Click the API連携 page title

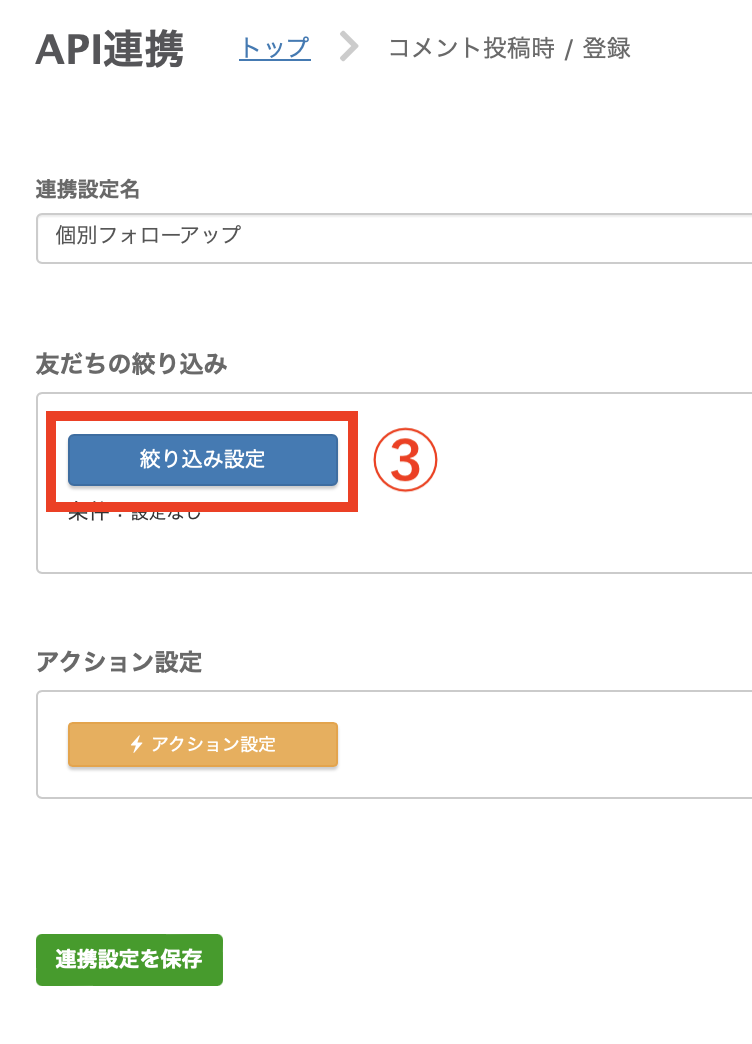[109, 49]
